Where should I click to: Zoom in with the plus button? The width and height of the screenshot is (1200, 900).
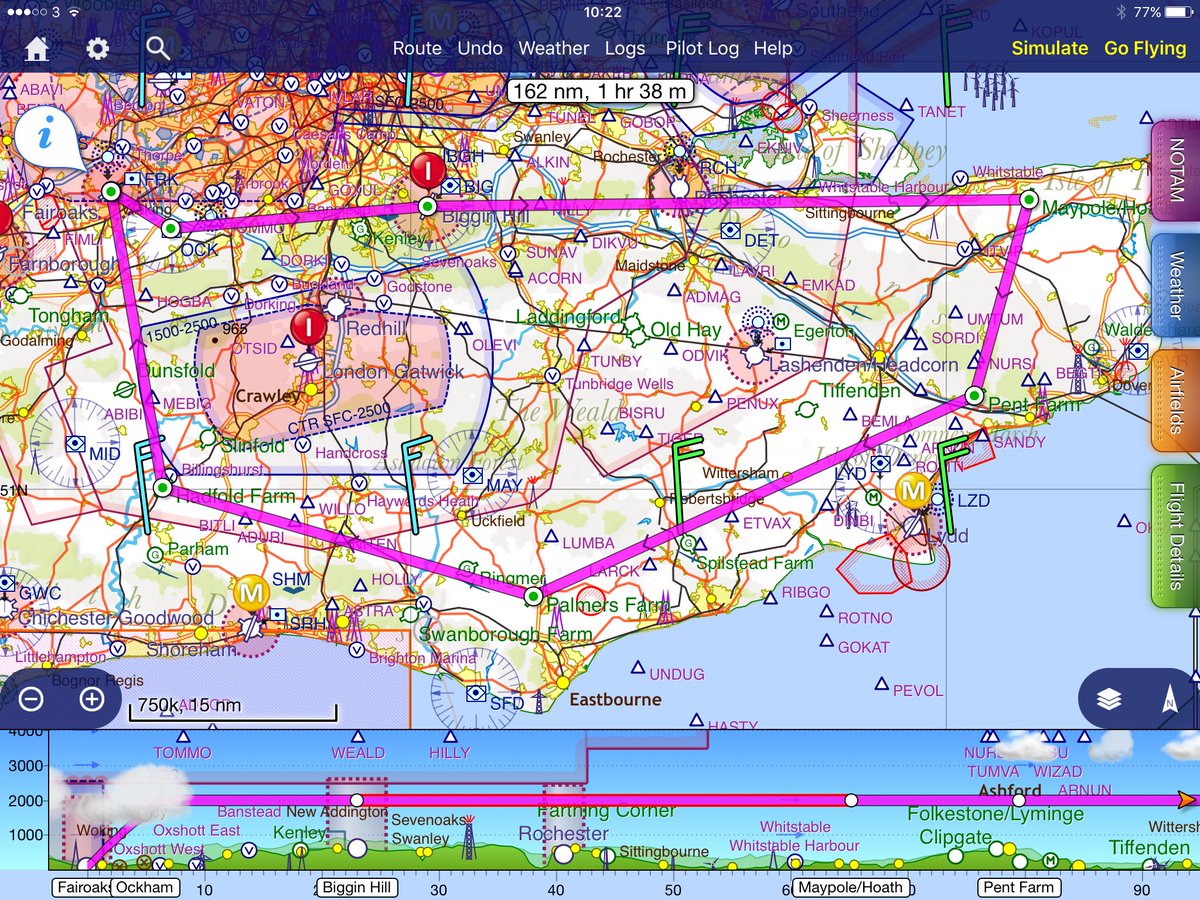(x=92, y=699)
